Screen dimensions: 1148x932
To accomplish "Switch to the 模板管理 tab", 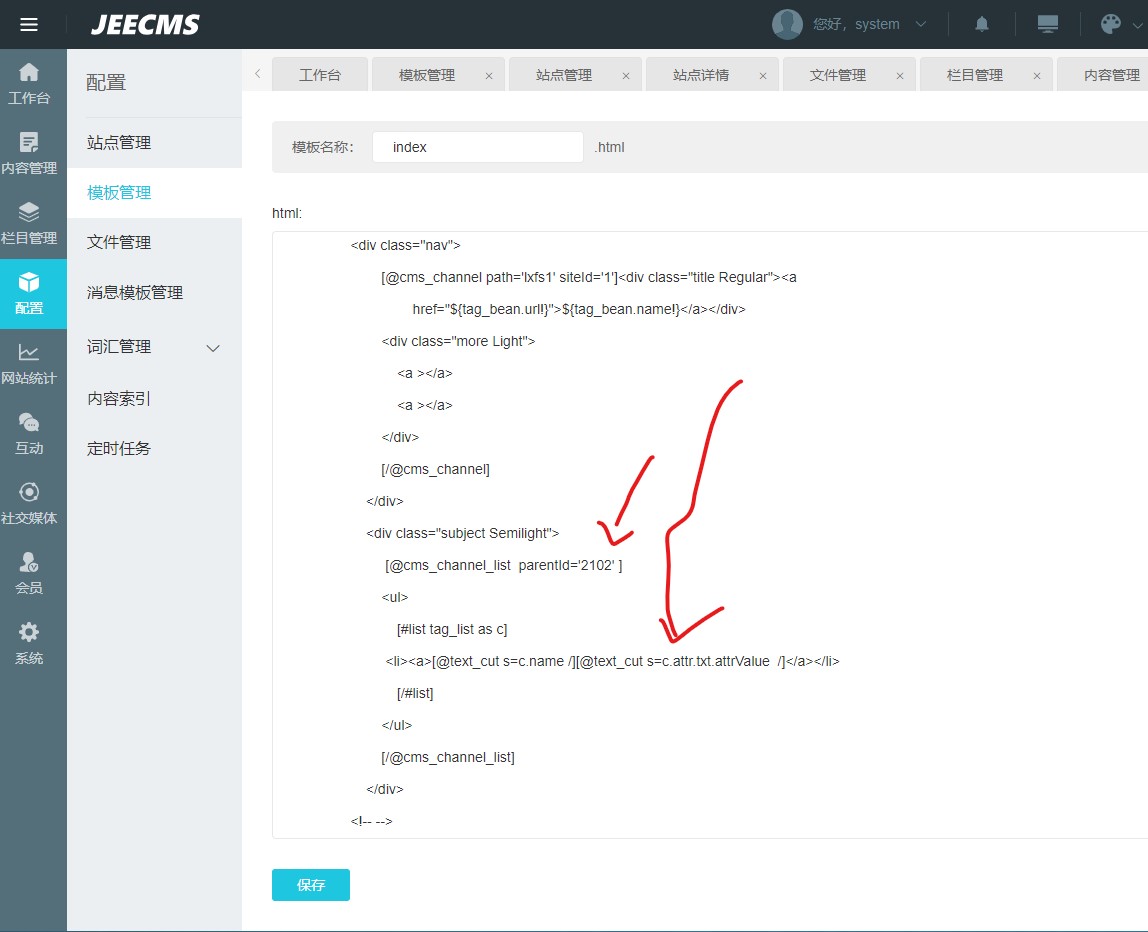I will click(x=427, y=75).
